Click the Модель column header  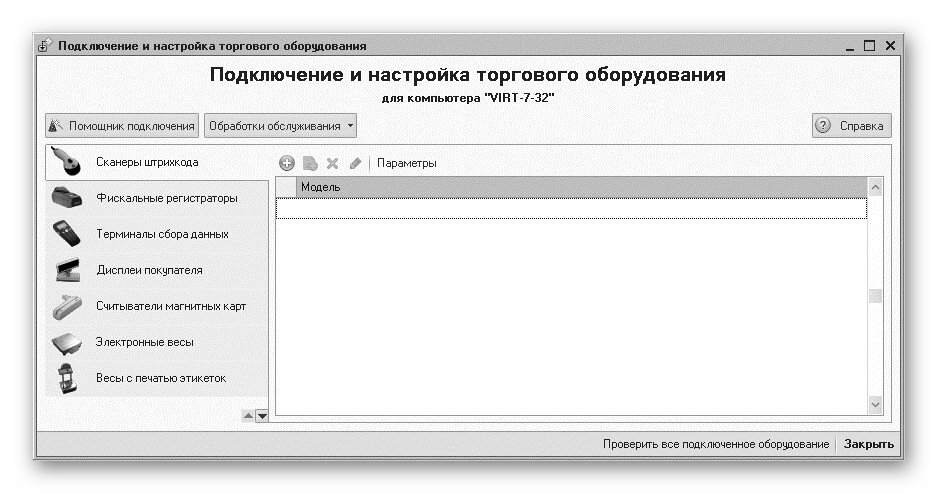click(321, 187)
